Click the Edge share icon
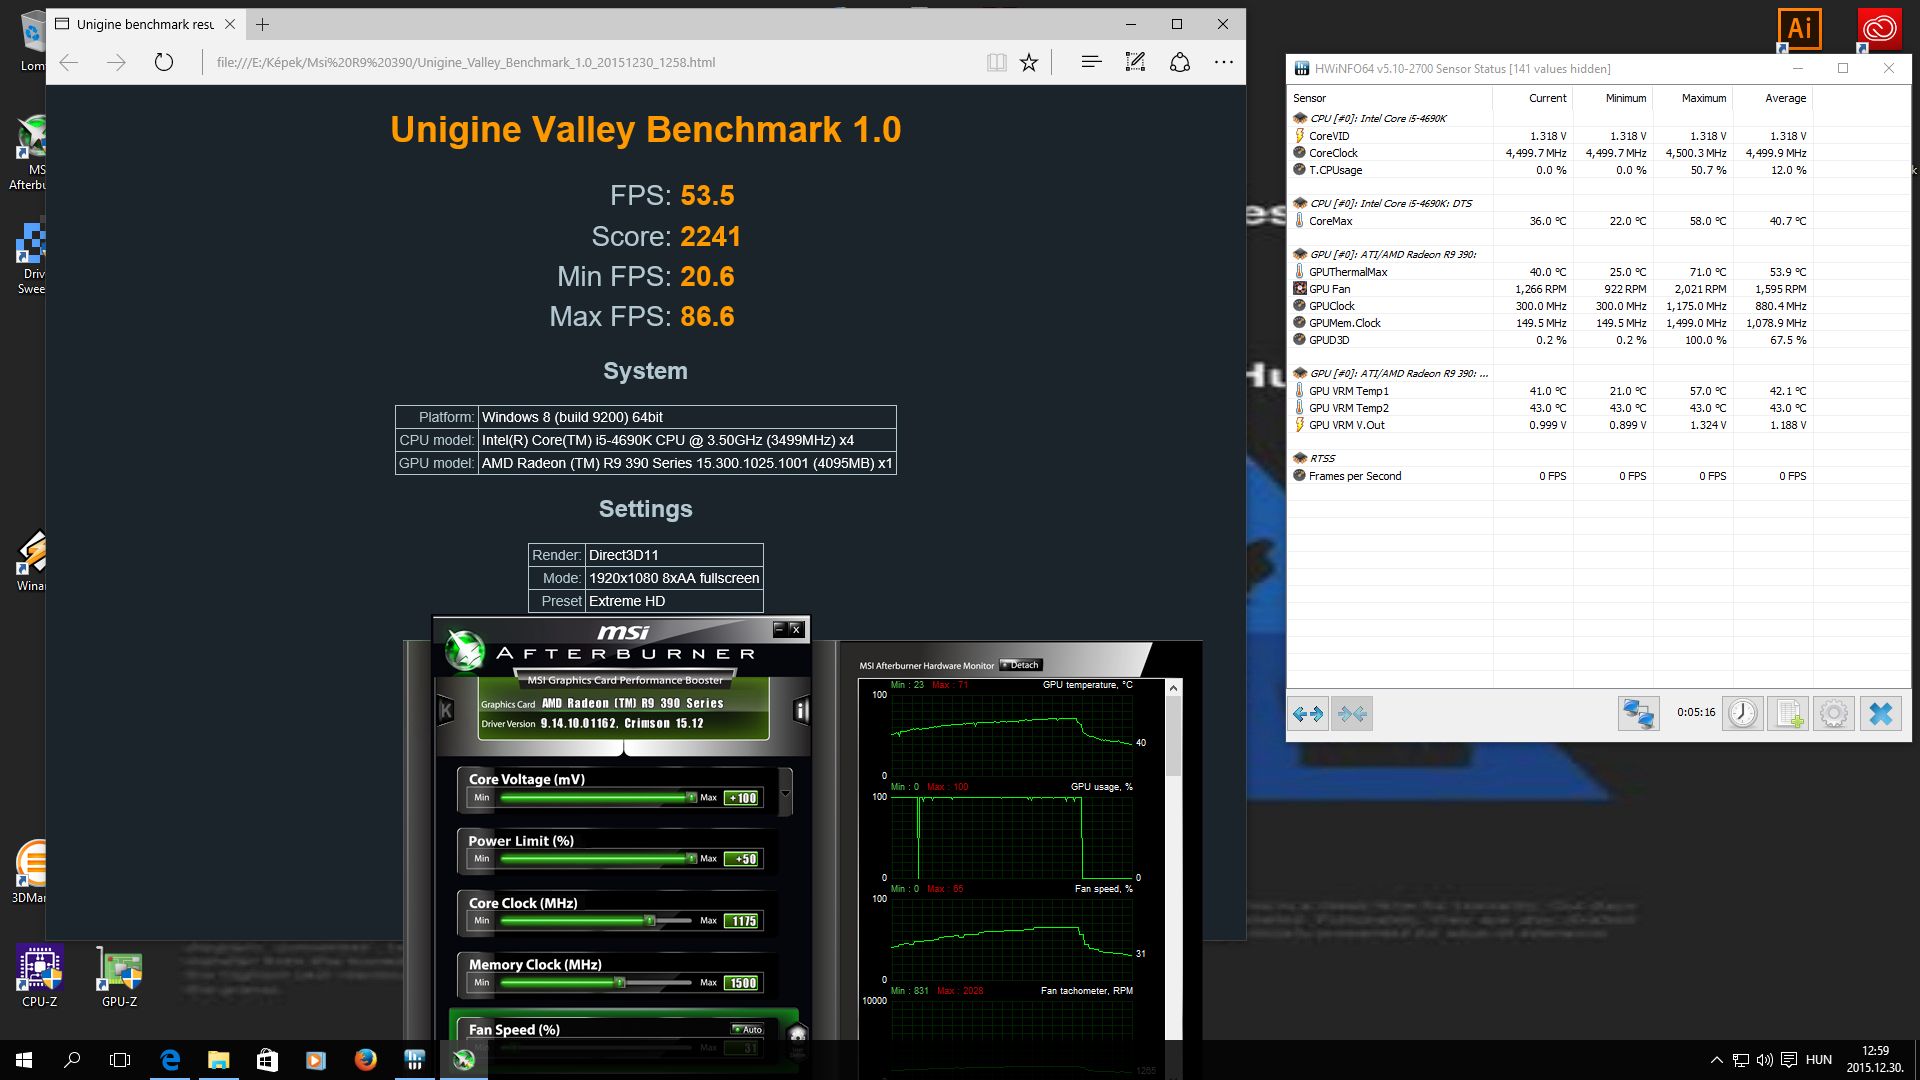The width and height of the screenshot is (1920, 1080). (x=1180, y=62)
